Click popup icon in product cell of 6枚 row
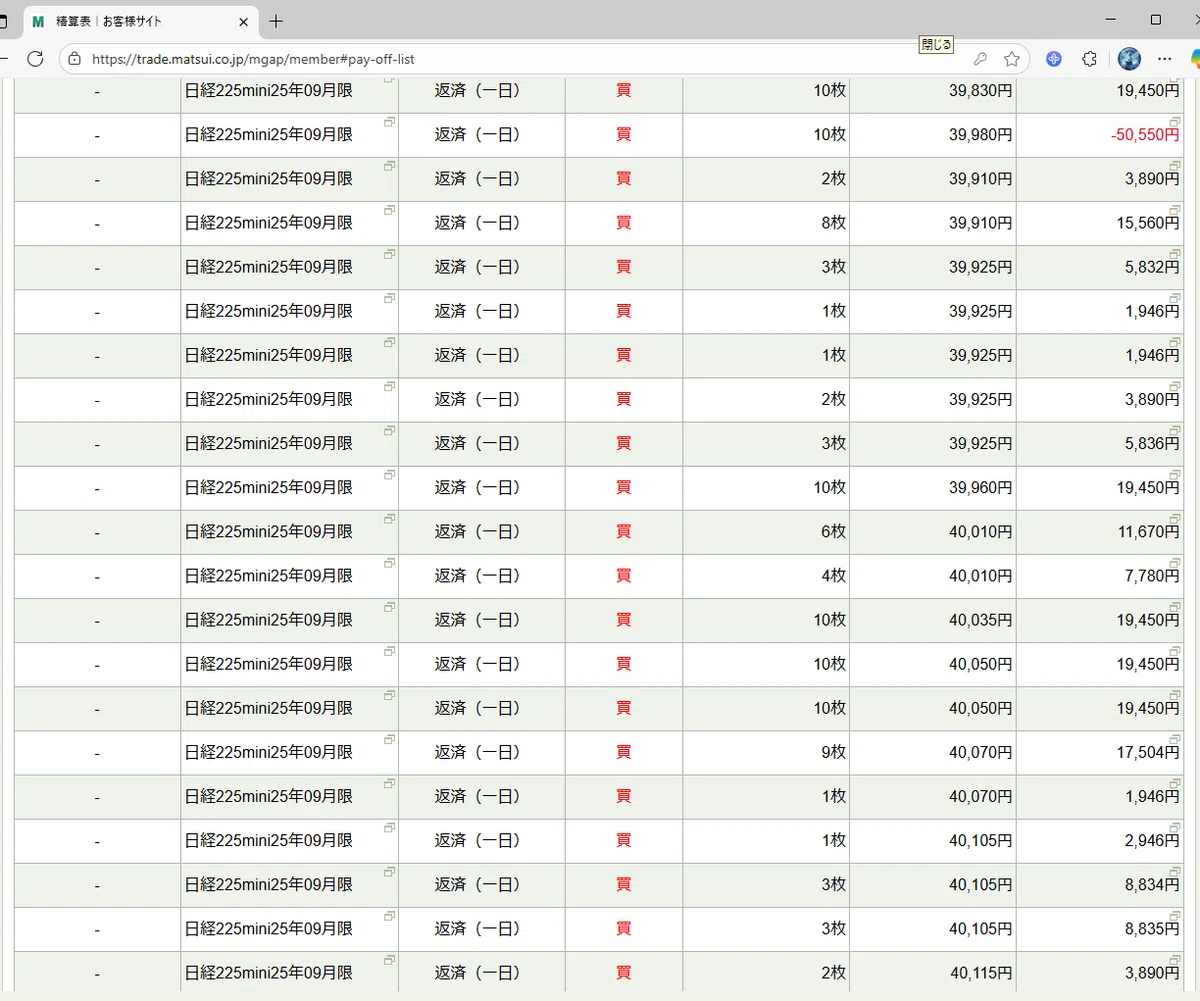The width and height of the screenshot is (1200, 1001). coord(390,518)
